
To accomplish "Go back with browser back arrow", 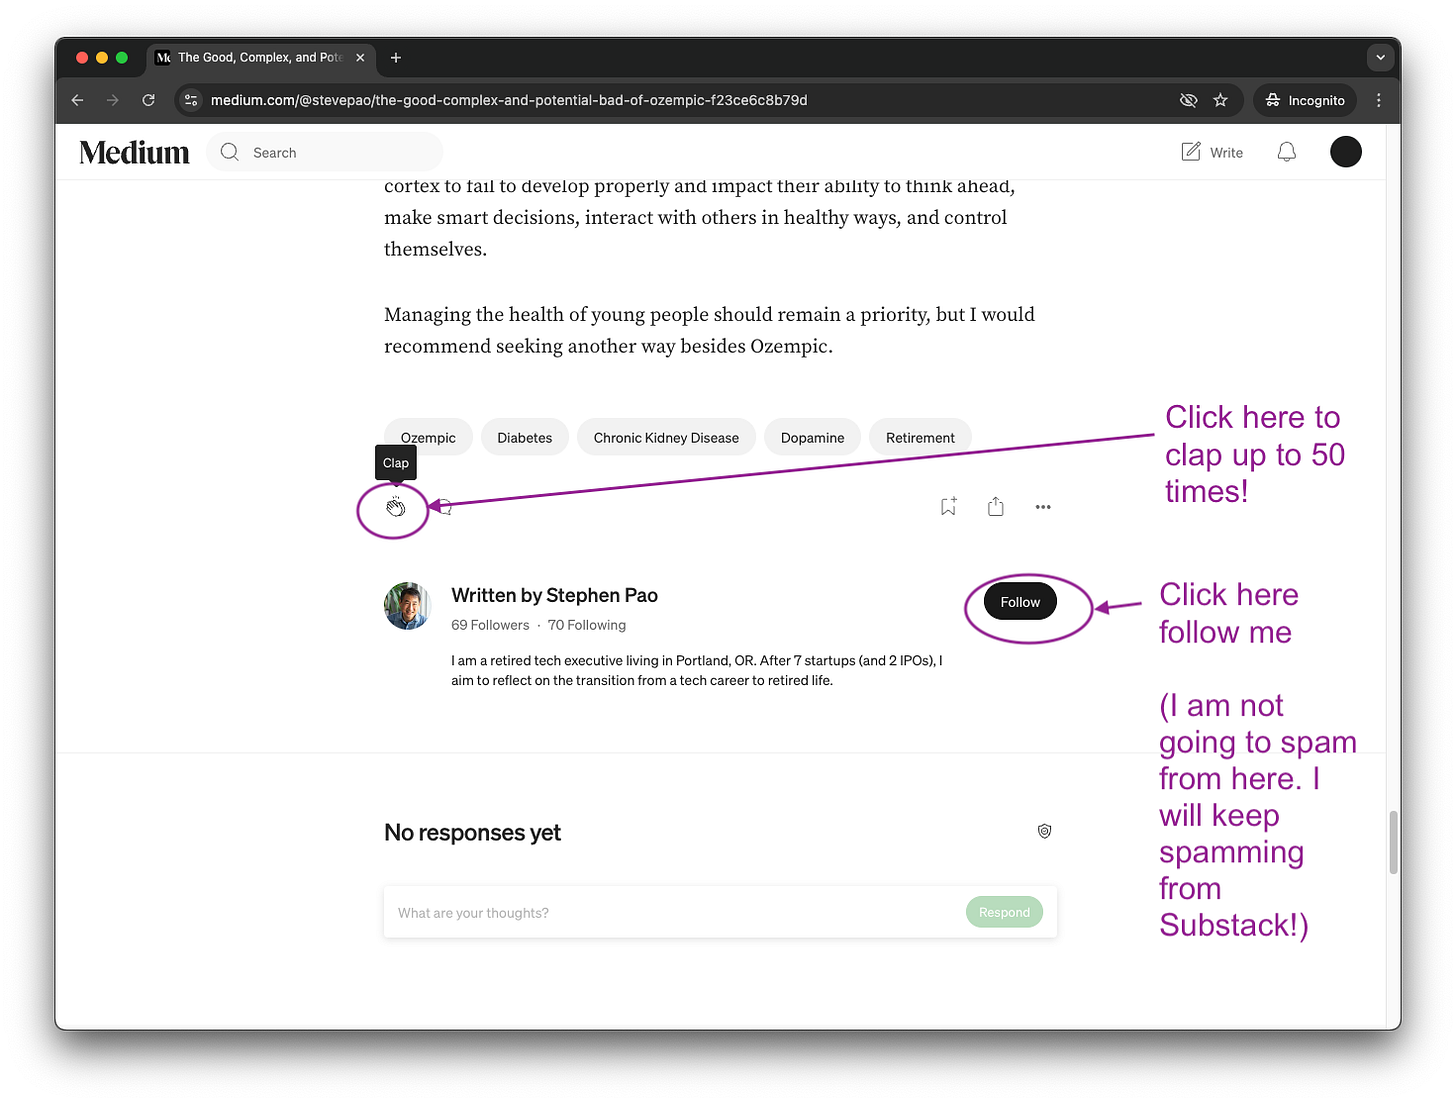I will [78, 100].
